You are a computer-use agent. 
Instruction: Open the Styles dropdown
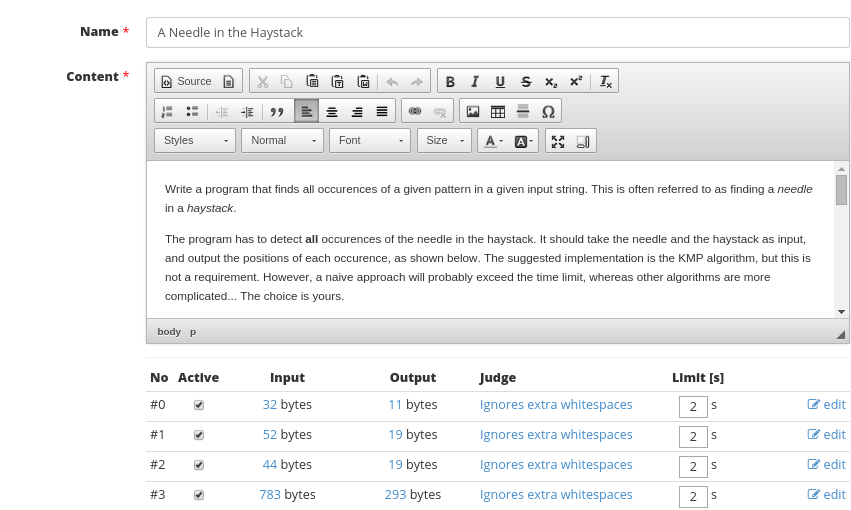(x=195, y=141)
